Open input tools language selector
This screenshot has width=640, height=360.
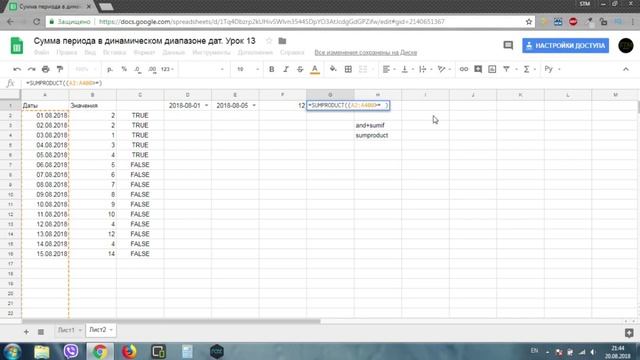coord(552,69)
